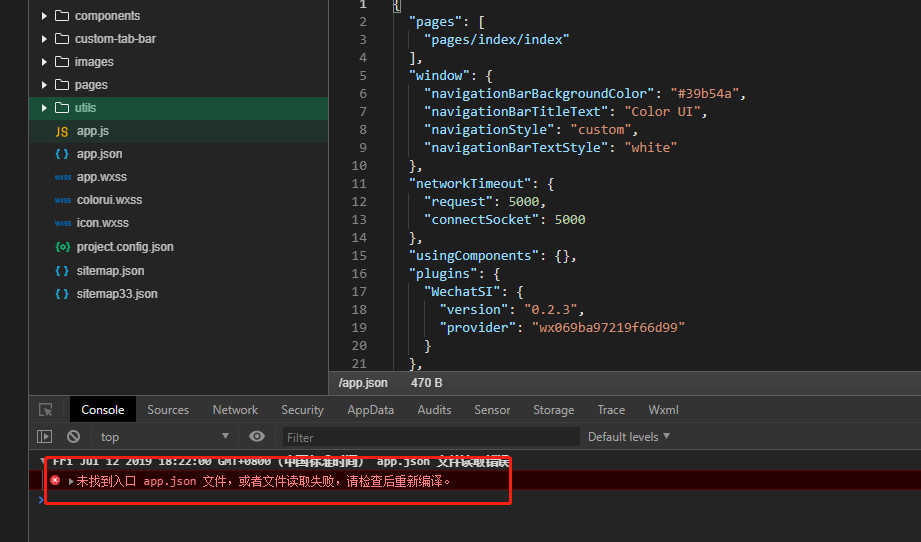Screen dimensions: 921x542
Task: Focus the console Filter field
Action: [x=431, y=437]
